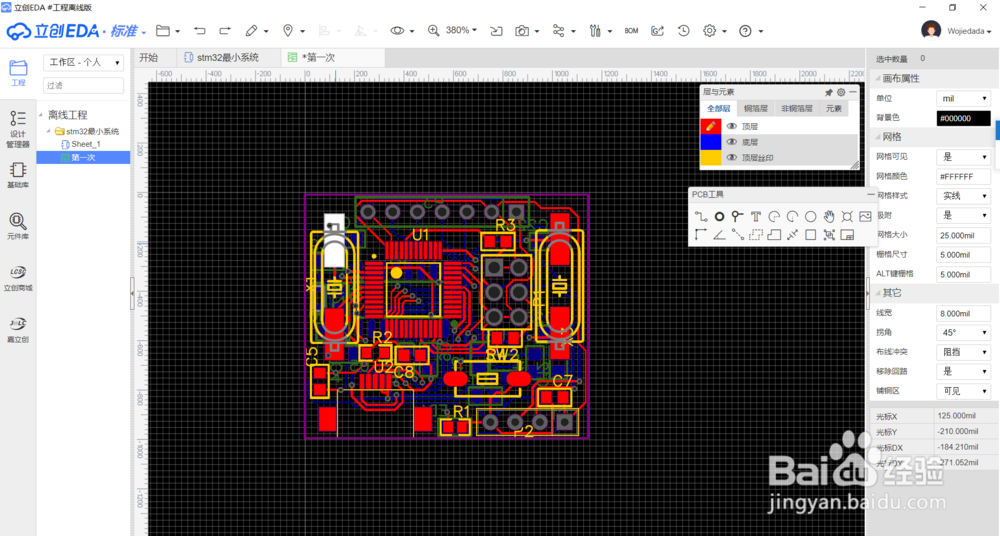Open the 开始 tab
This screenshot has width=1000, height=536.
coord(149,57)
